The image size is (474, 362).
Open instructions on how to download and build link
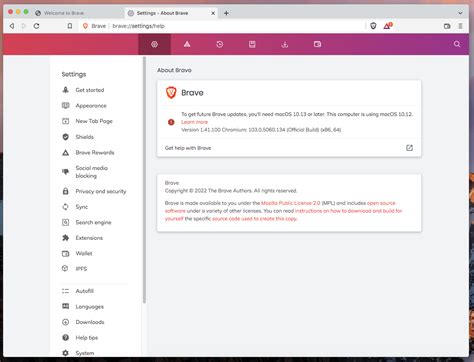pos(283,215)
